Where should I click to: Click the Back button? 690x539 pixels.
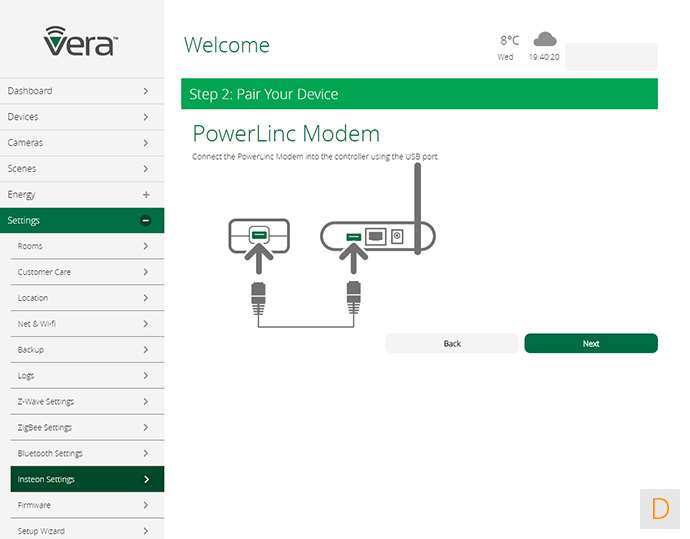452,343
